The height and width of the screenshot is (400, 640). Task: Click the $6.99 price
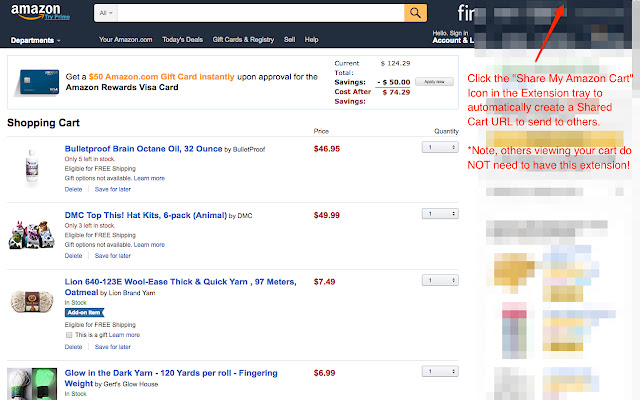324,373
